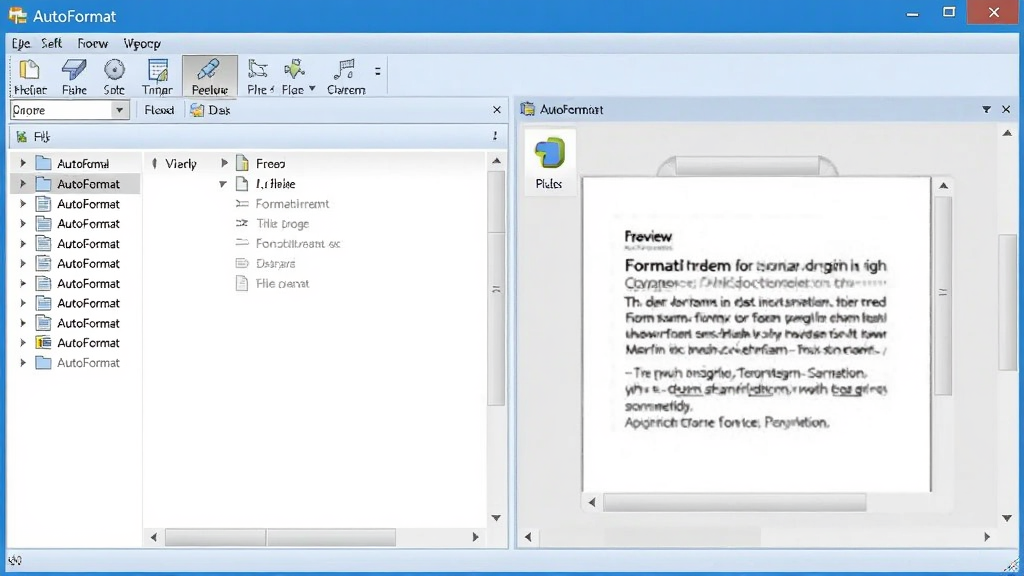Viewport: 1024px width, 576px height.
Task: Expand the "Freeo" node in the middle column
Action: [x=224, y=163]
